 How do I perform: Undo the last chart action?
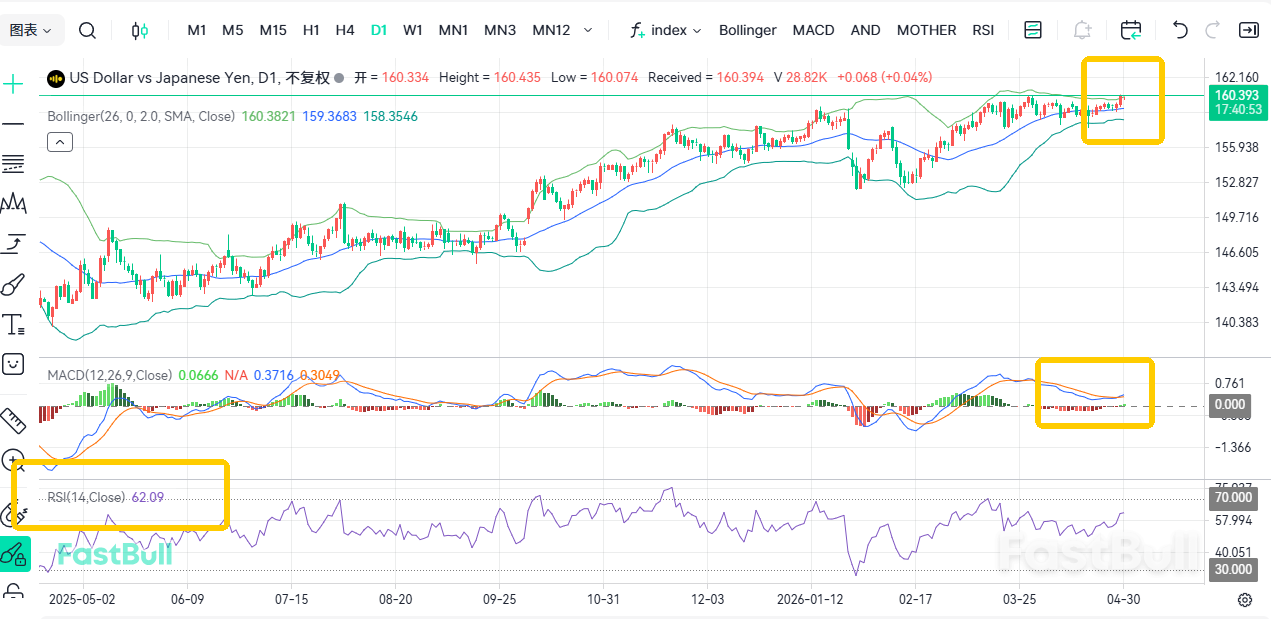pyautogui.click(x=1180, y=30)
